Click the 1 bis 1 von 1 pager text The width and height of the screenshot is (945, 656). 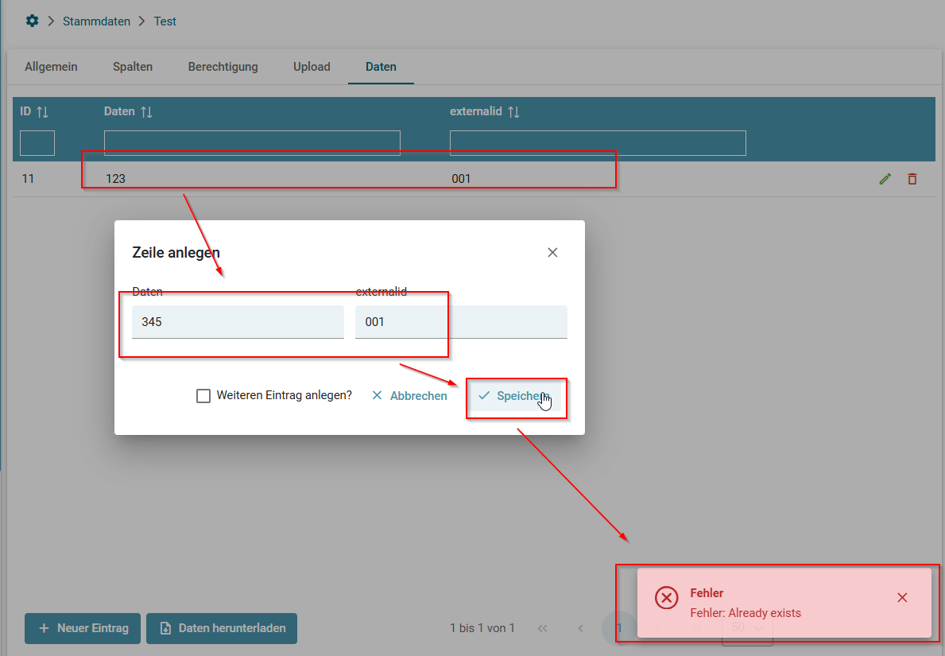[x=482, y=628]
